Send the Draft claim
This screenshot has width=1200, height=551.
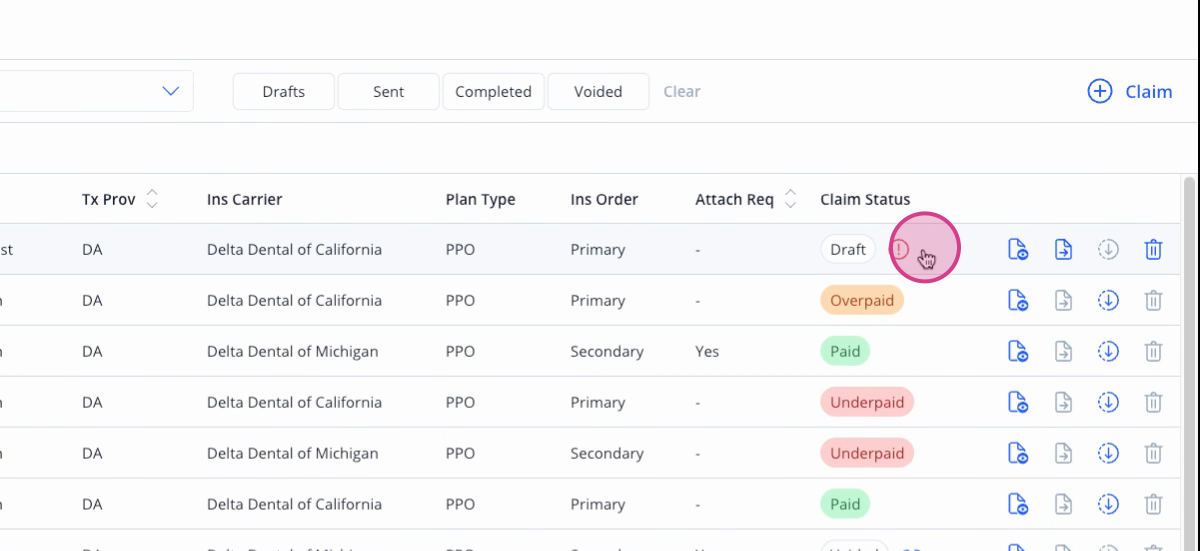pos(1063,250)
